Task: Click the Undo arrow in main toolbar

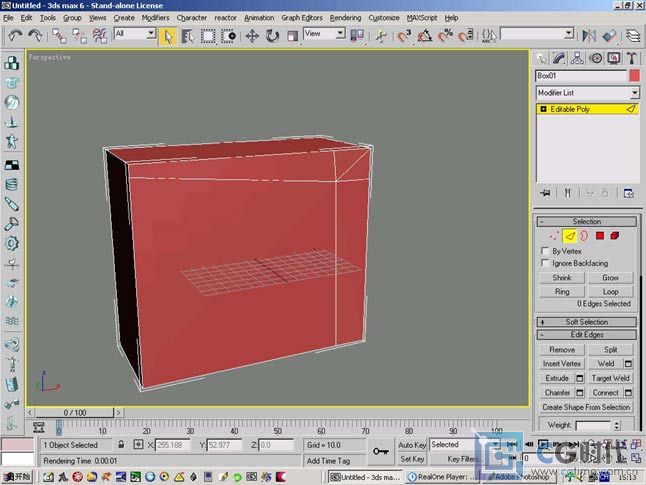Action: pyautogui.click(x=15, y=35)
